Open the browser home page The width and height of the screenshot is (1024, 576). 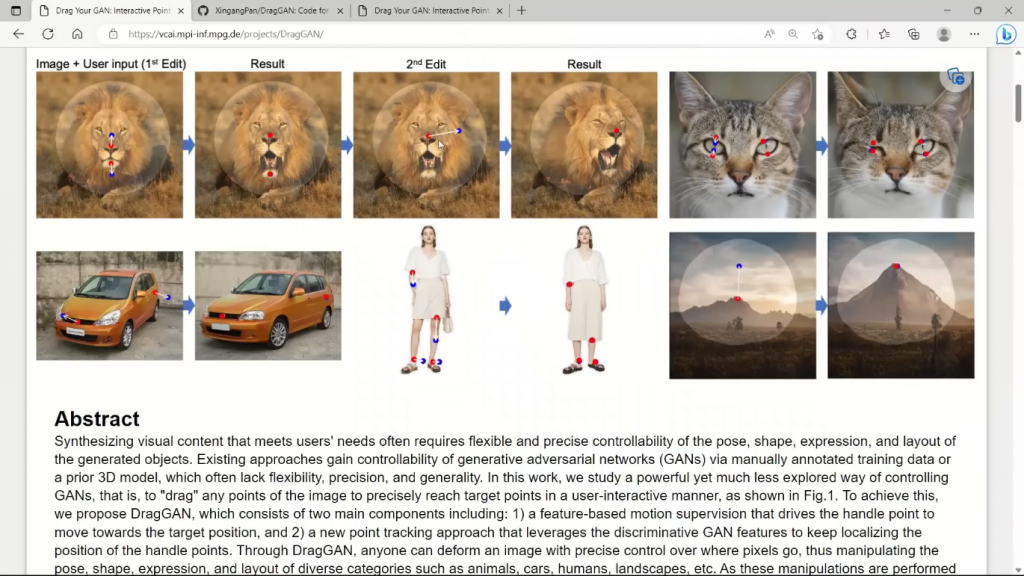point(77,34)
